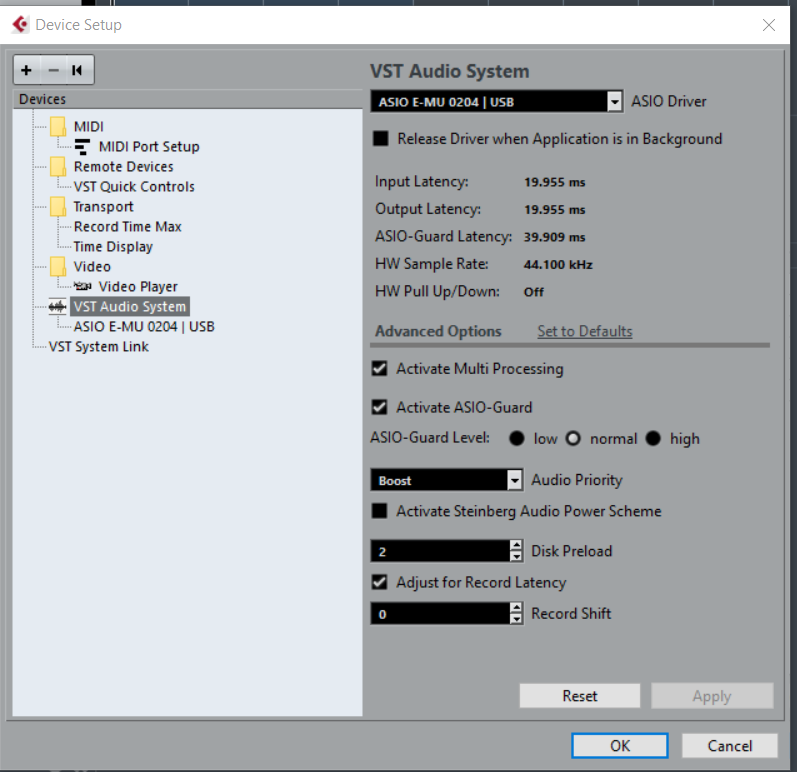797x772 pixels.
Task: Open Video Player tree item
Action: (138, 287)
